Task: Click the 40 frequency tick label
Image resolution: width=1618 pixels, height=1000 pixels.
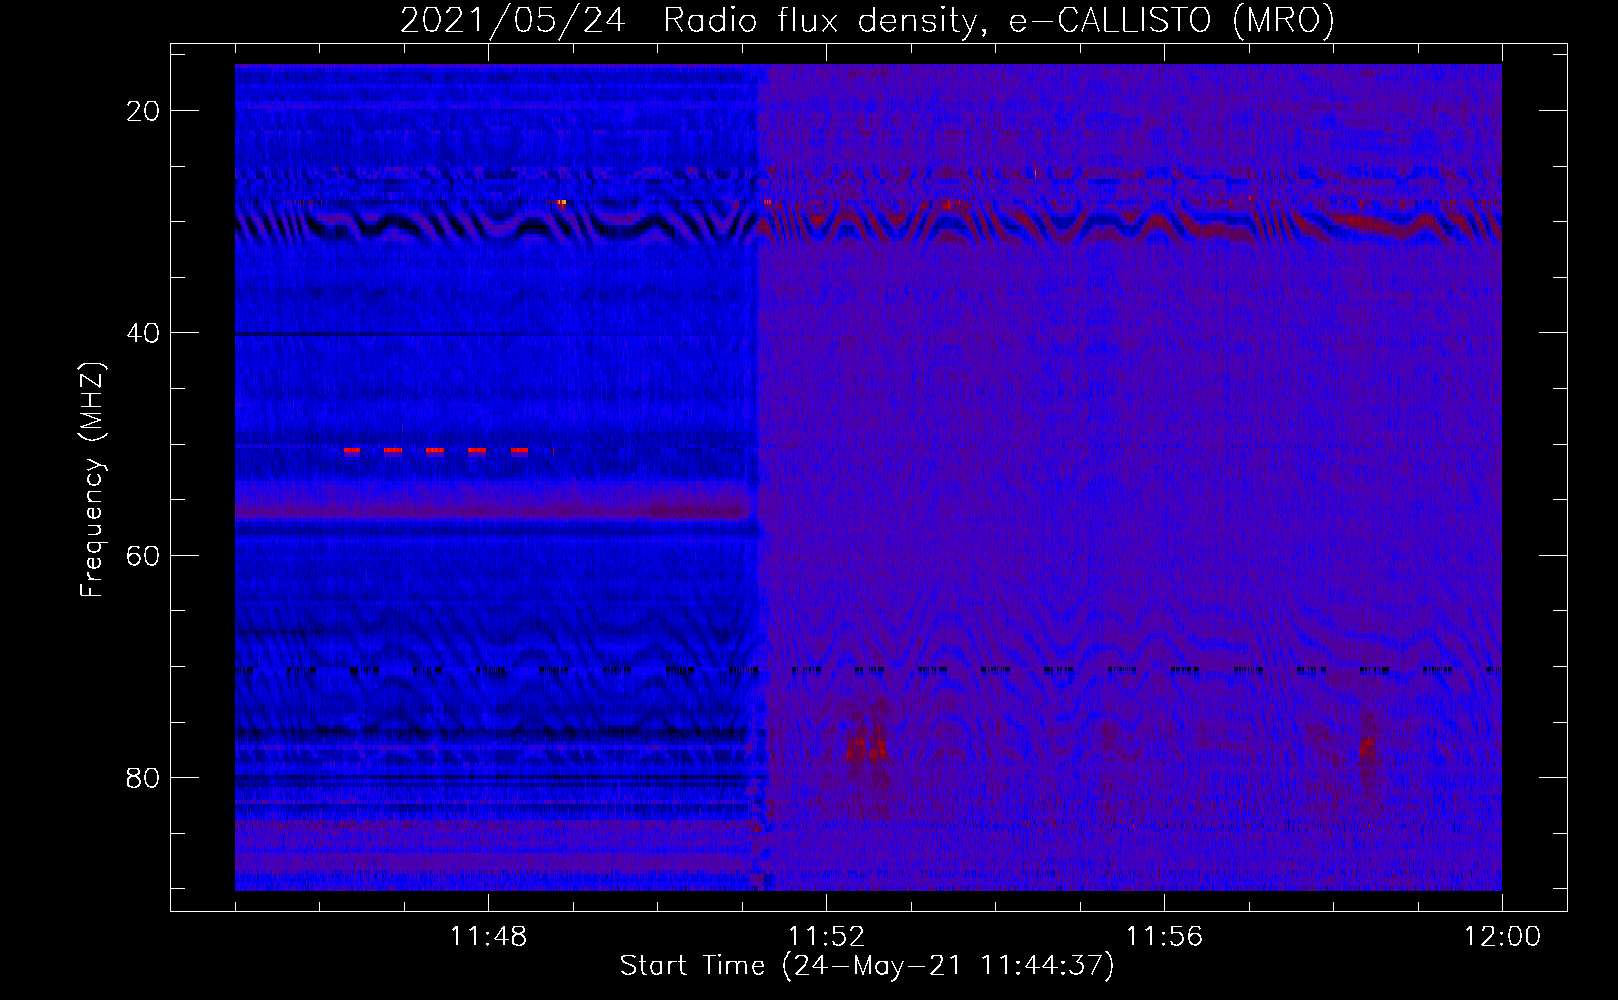Action: 144,332
